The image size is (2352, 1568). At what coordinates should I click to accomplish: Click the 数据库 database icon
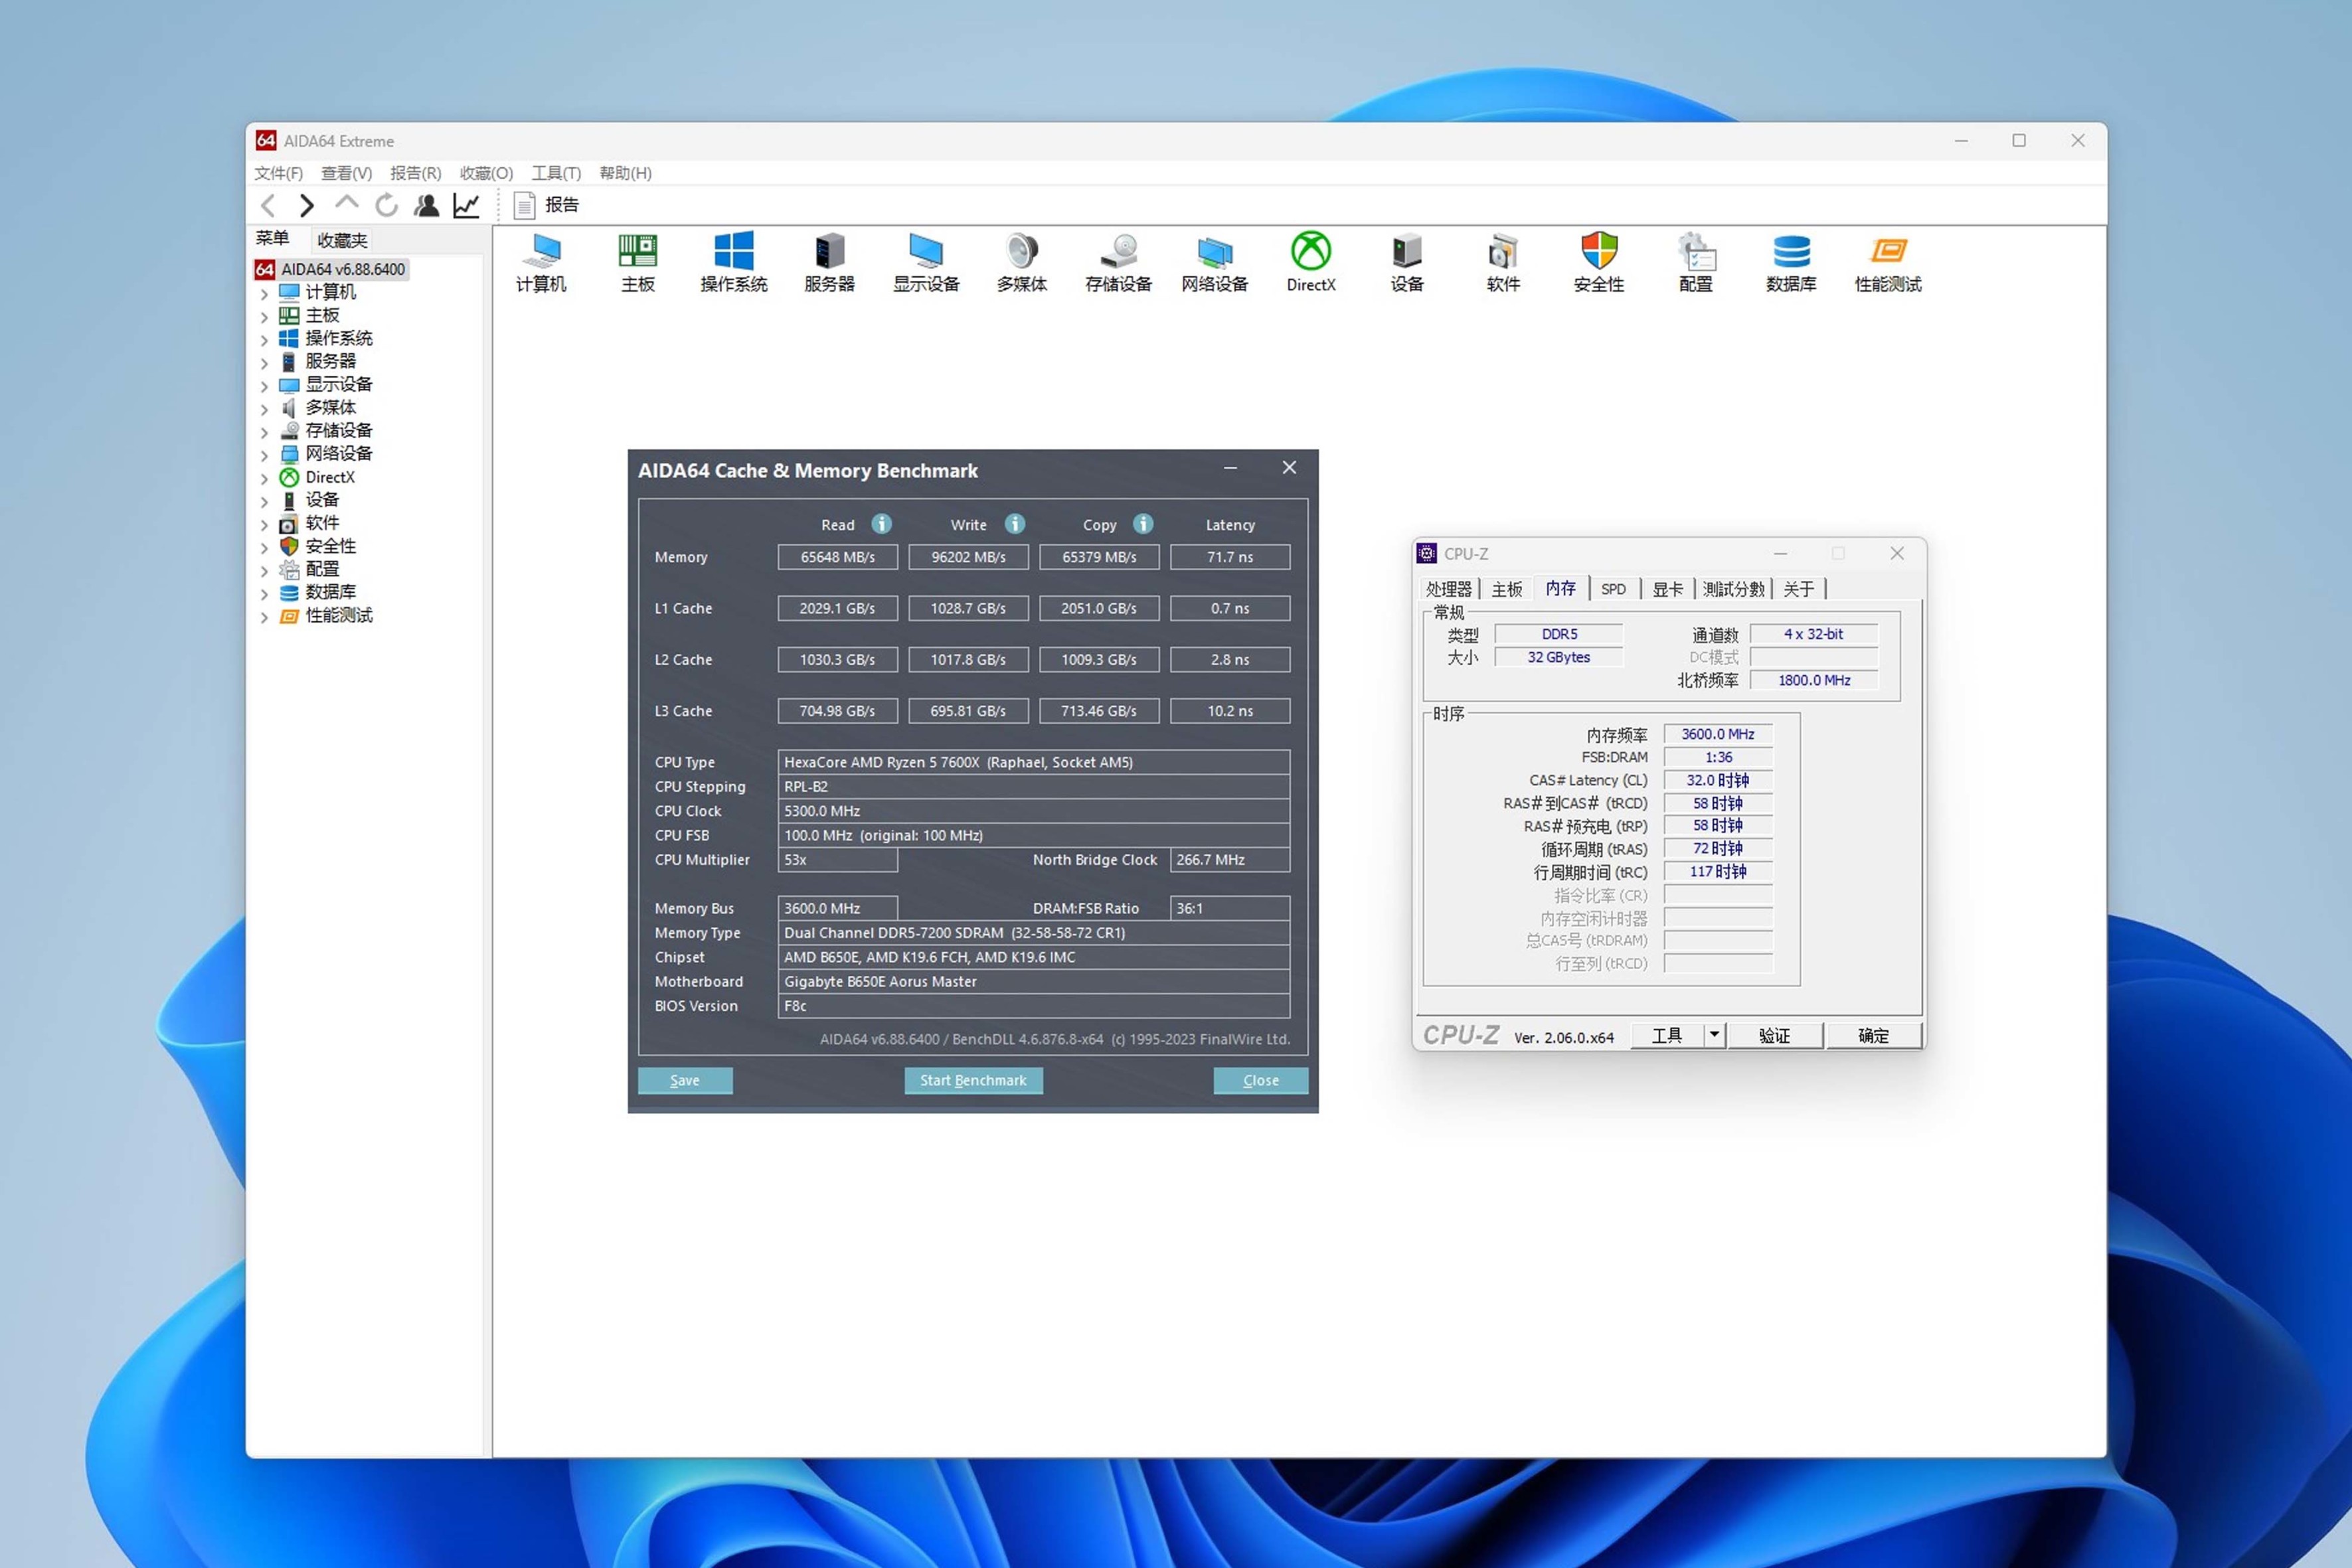pyautogui.click(x=1790, y=261)
